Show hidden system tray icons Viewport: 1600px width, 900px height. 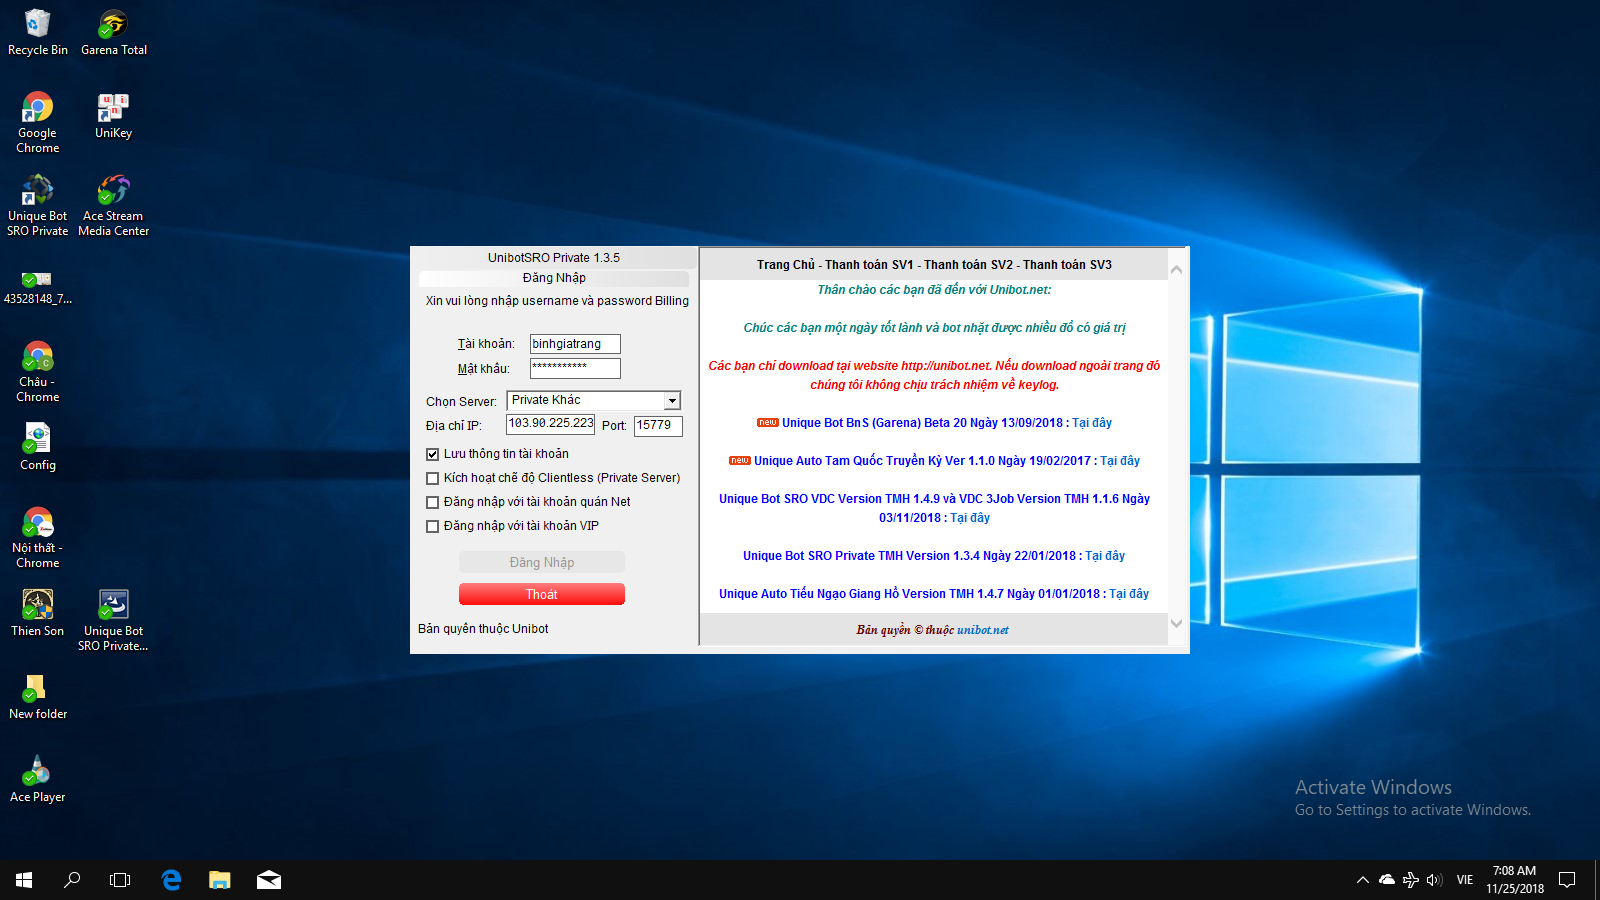(1363, 880)
